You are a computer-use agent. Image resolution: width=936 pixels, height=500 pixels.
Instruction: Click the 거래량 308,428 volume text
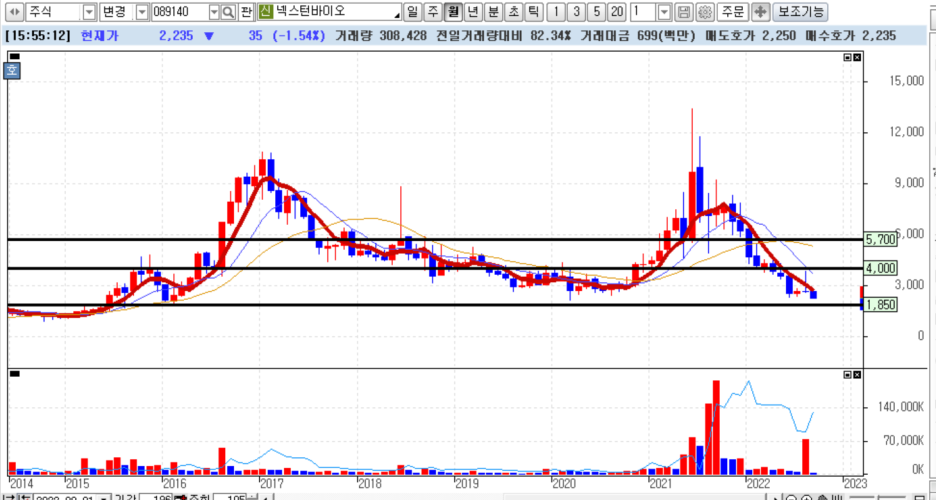coord(381,36)
